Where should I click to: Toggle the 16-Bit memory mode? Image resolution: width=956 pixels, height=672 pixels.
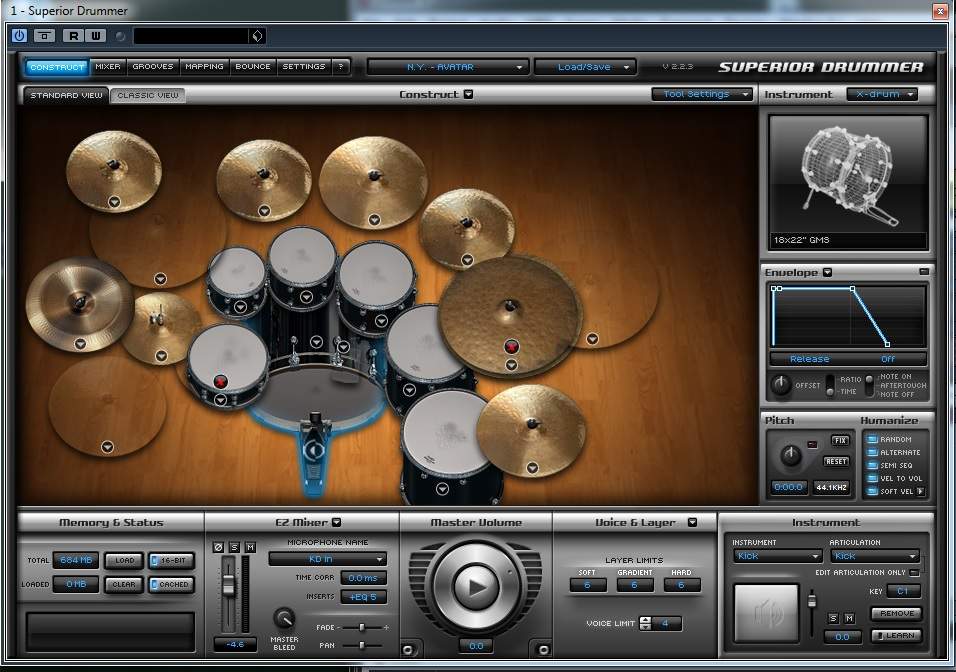pyautogui.click(x=172, y=560)
